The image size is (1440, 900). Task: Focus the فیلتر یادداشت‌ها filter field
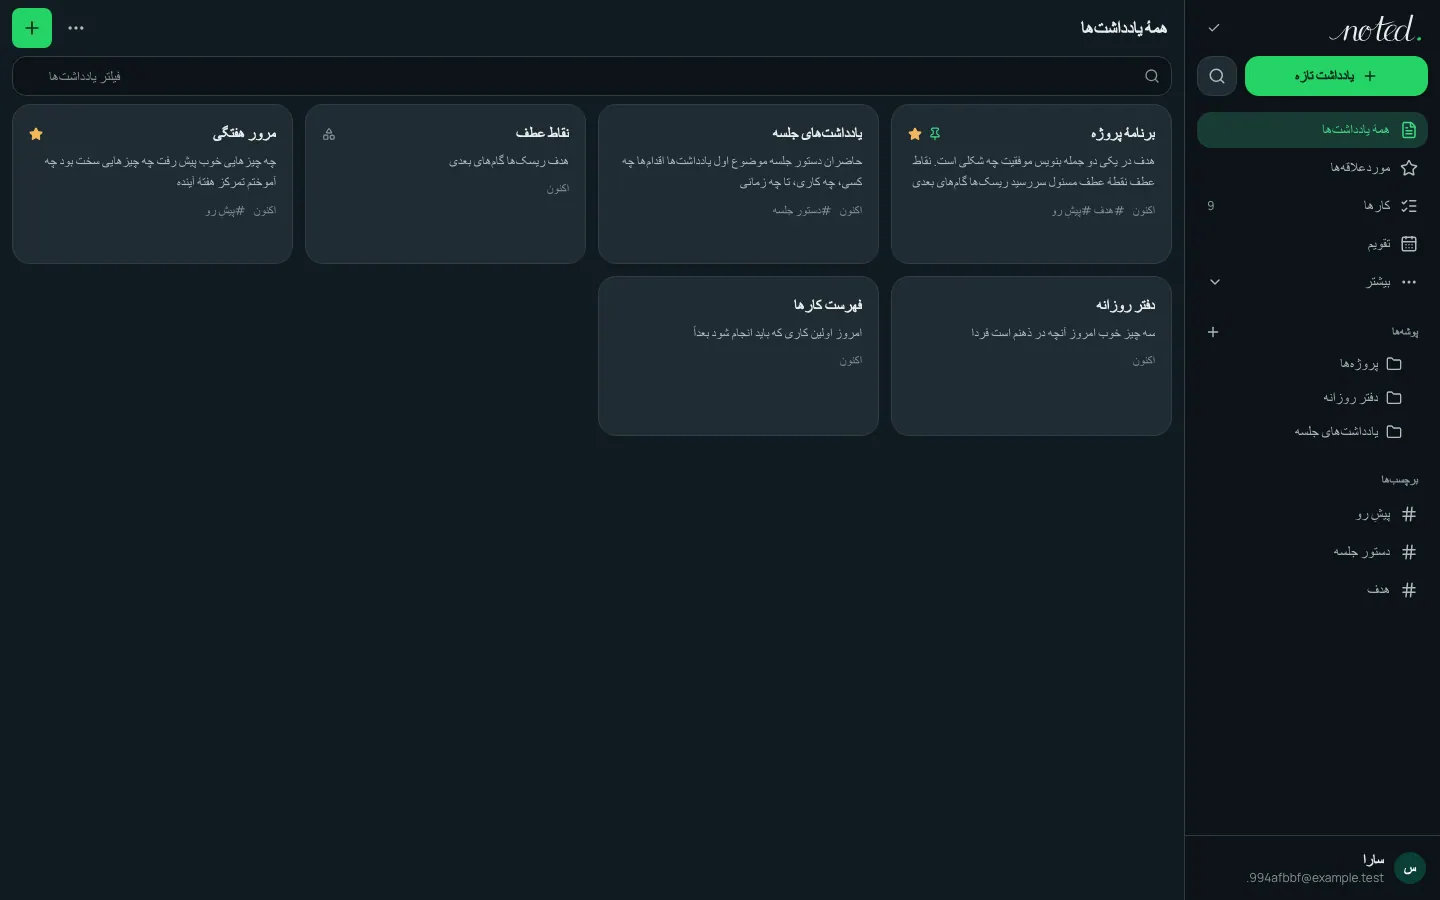(591, 76)
